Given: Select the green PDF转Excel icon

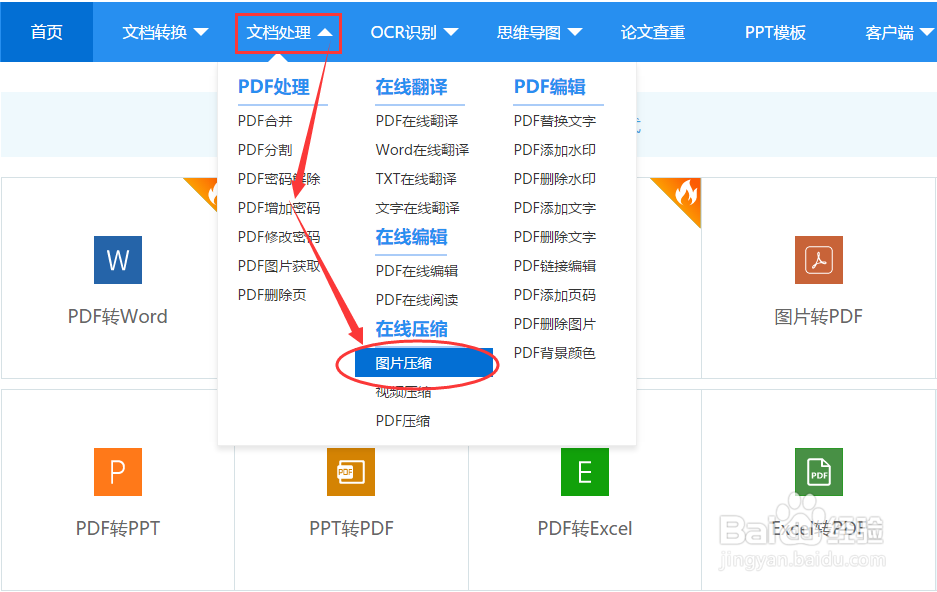Looking at the screenshot, I should (x=584, y=471).
